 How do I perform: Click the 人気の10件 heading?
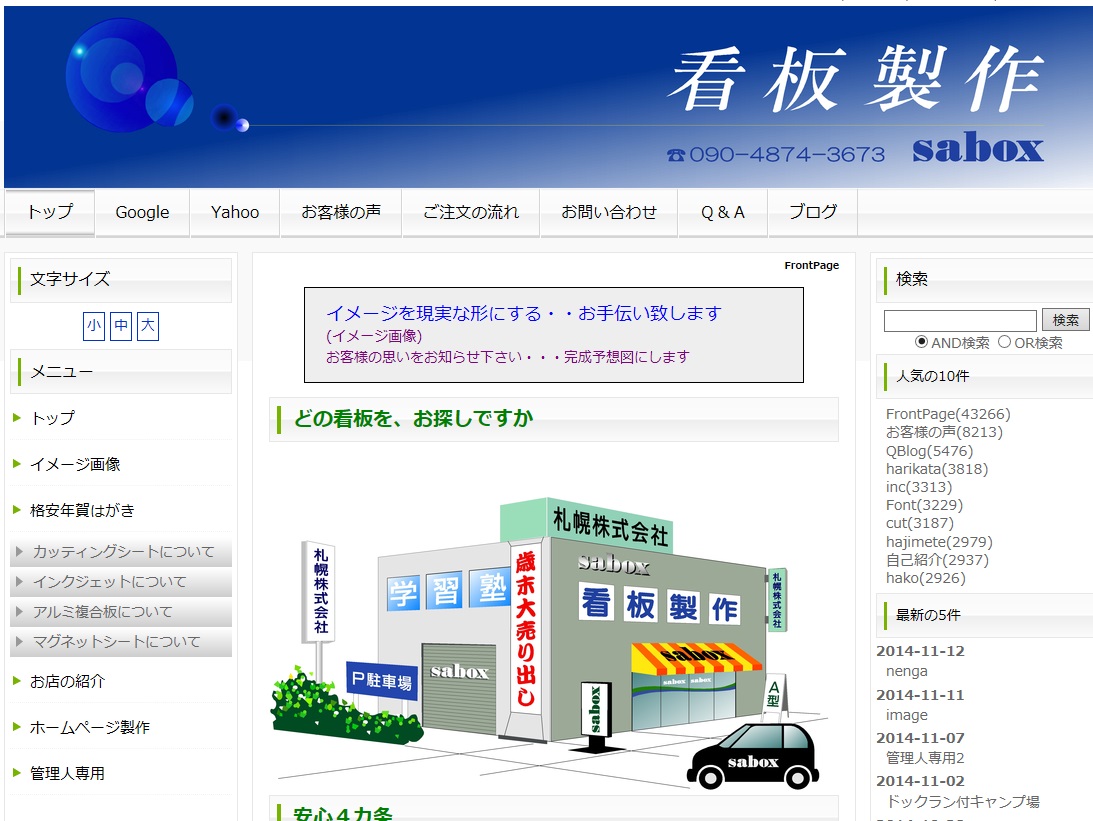(933, 376)
